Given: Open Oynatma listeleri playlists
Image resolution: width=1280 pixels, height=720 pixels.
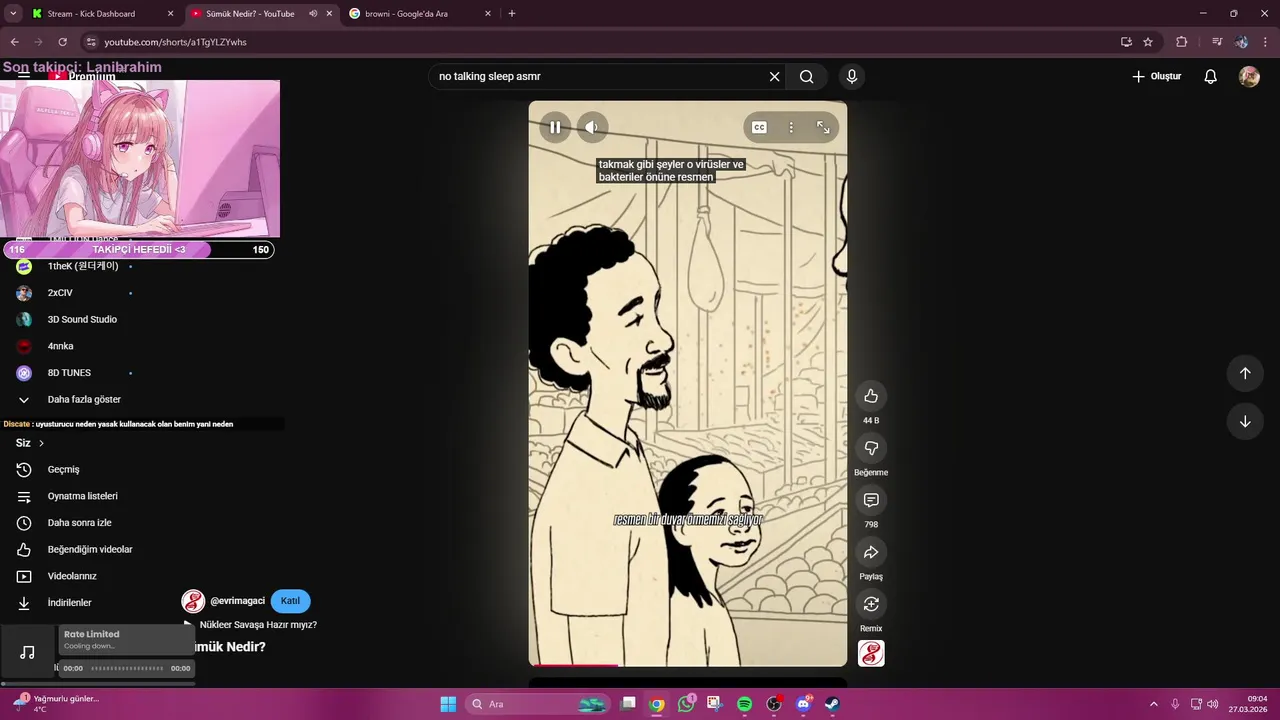Looking at the screenshot, I should [82, 496].
